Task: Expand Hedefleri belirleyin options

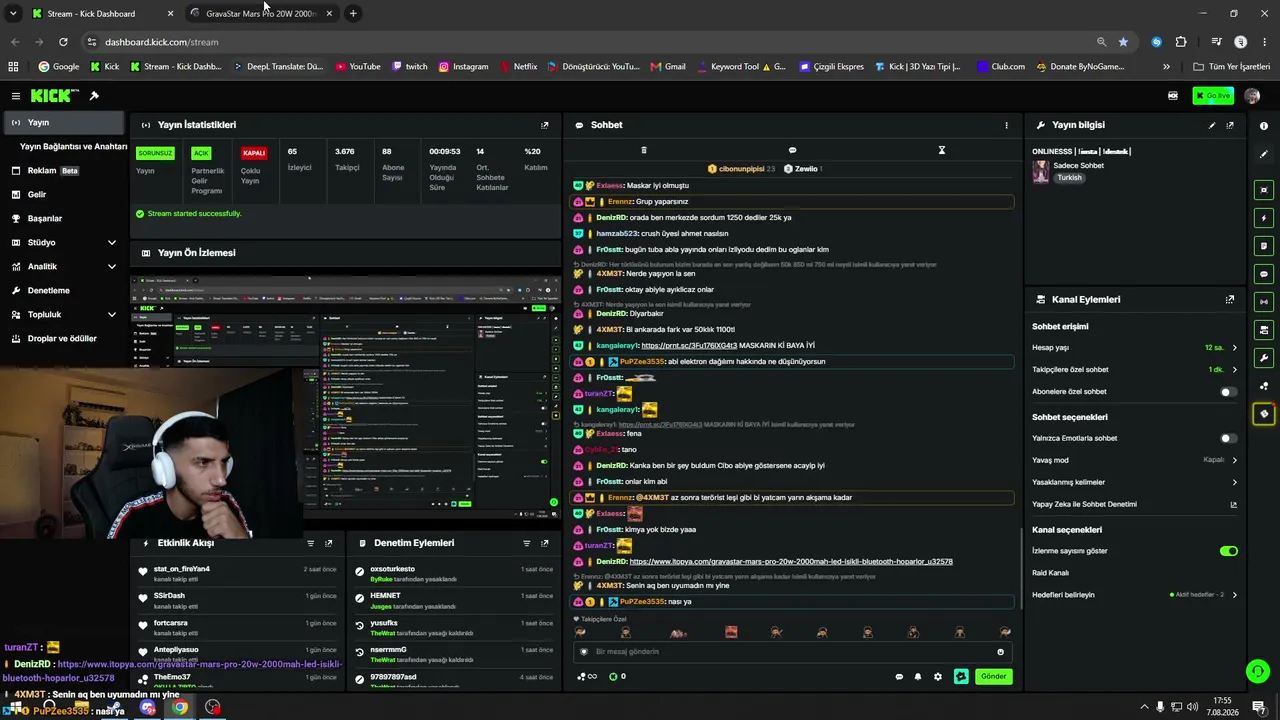Action: [x=1135, y=595]
